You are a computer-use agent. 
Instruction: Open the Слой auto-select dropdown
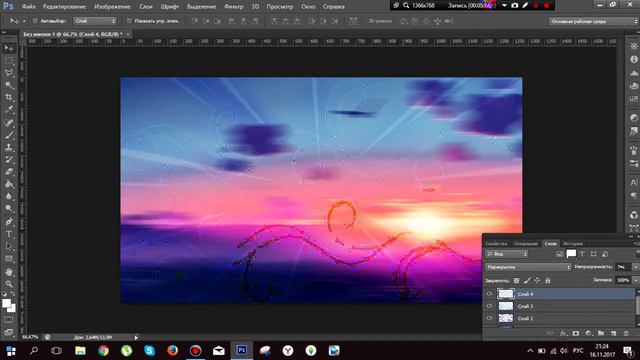click(95, 21)
